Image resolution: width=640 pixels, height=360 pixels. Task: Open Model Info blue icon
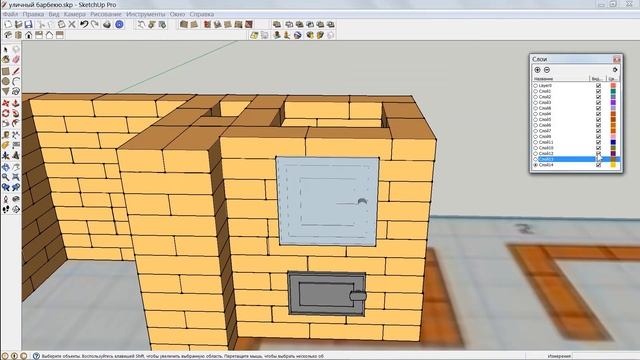119,24
